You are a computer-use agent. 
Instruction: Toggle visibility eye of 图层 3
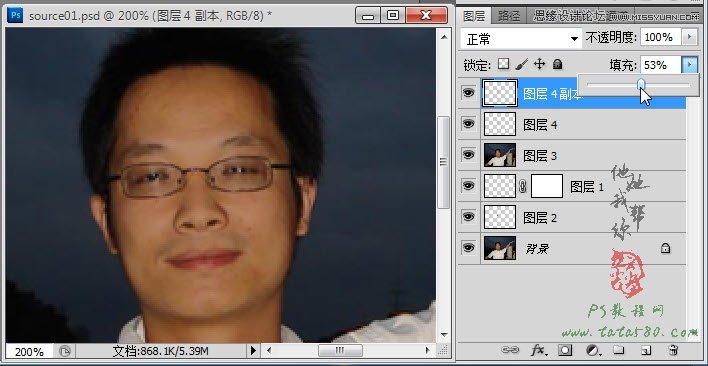[469, 155]
